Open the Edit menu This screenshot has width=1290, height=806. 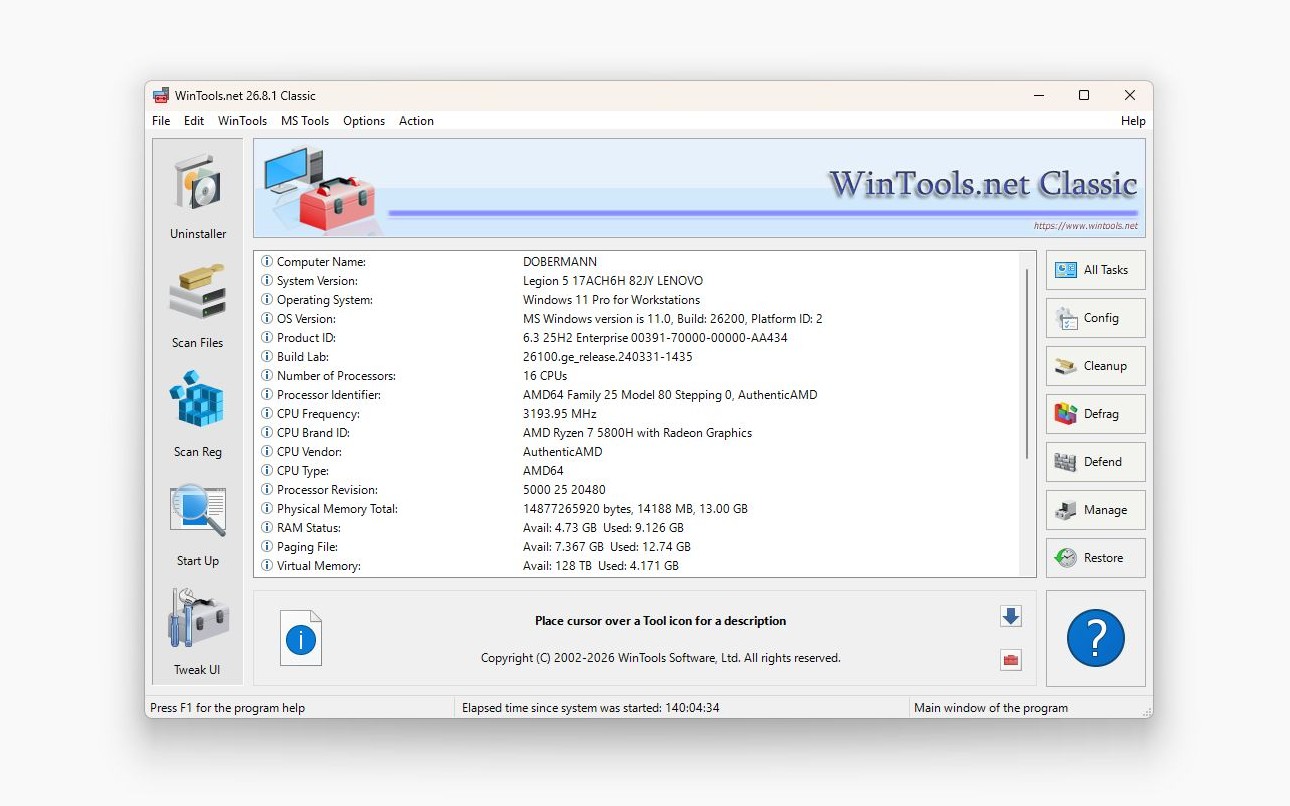194,121
